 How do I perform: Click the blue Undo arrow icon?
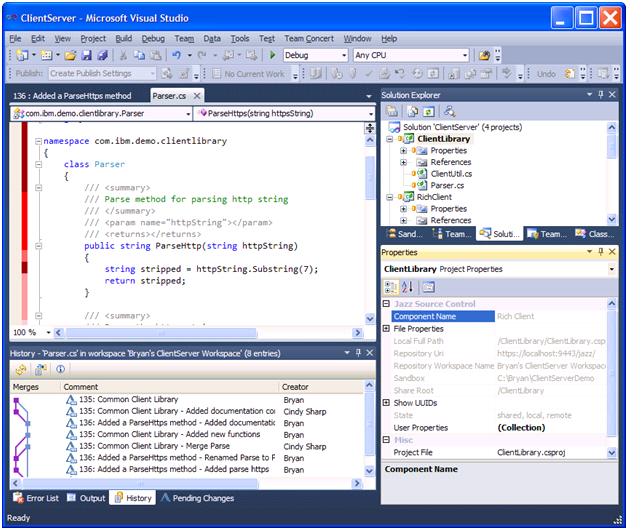(x=176, y=55)
